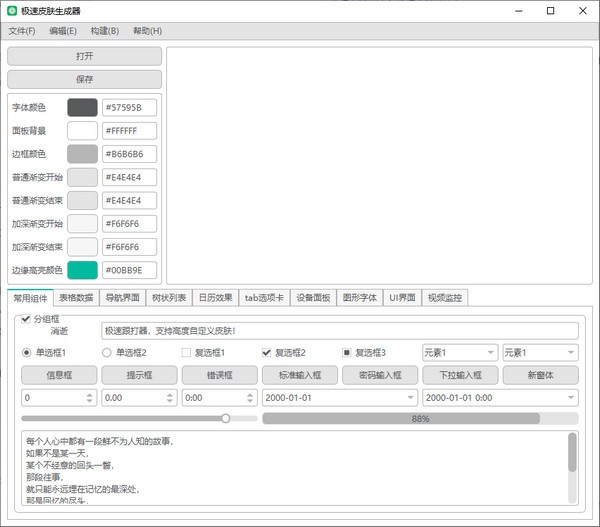The width and height of the screenshot is (600, 527).
Task: Maximize the application window
Action: pyautogui.click(x=550, y=11)
